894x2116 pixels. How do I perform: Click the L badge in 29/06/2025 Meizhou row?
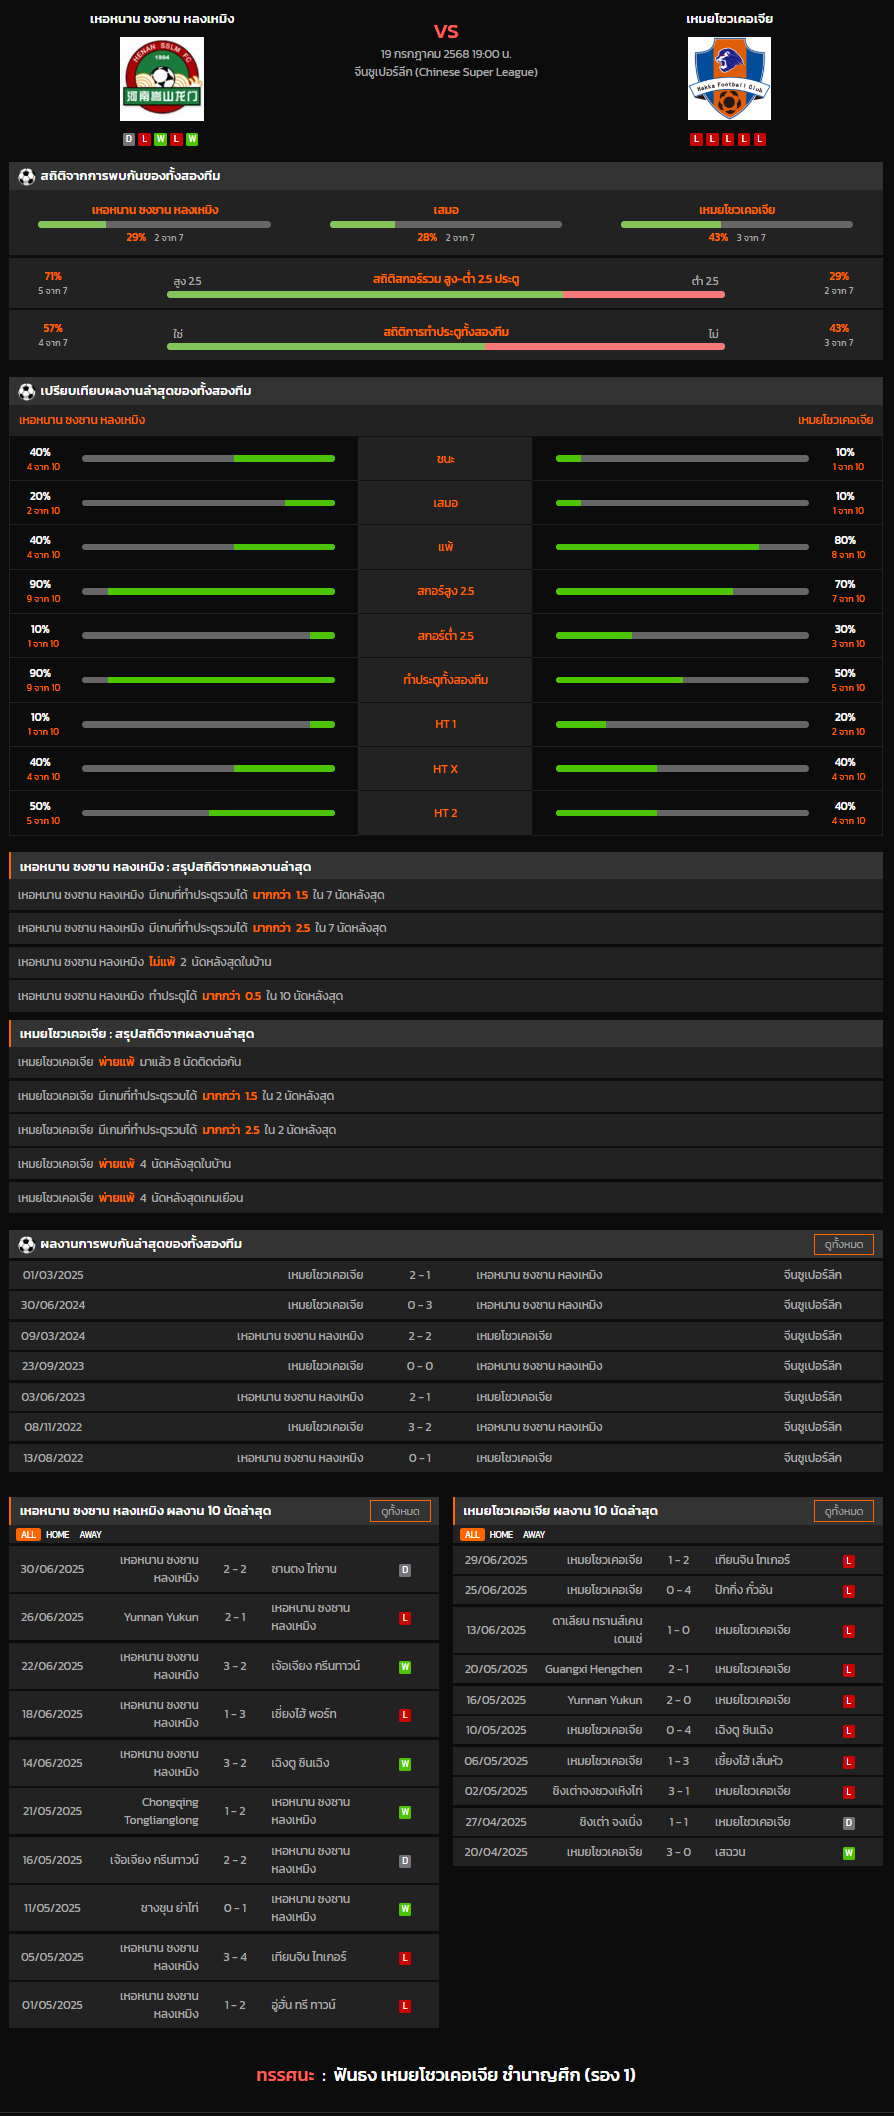tap(848, 1561)
